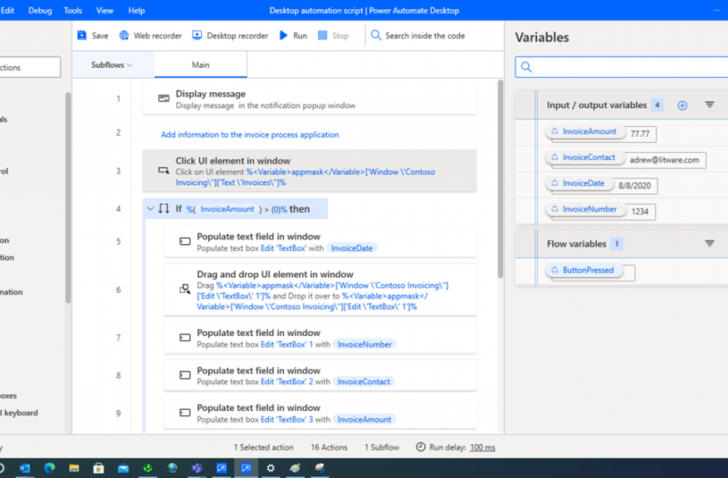Screen dimensions: 728x478
Task: Click the actions pane vertical scrollbar
Action: click(x=68, y=197)
